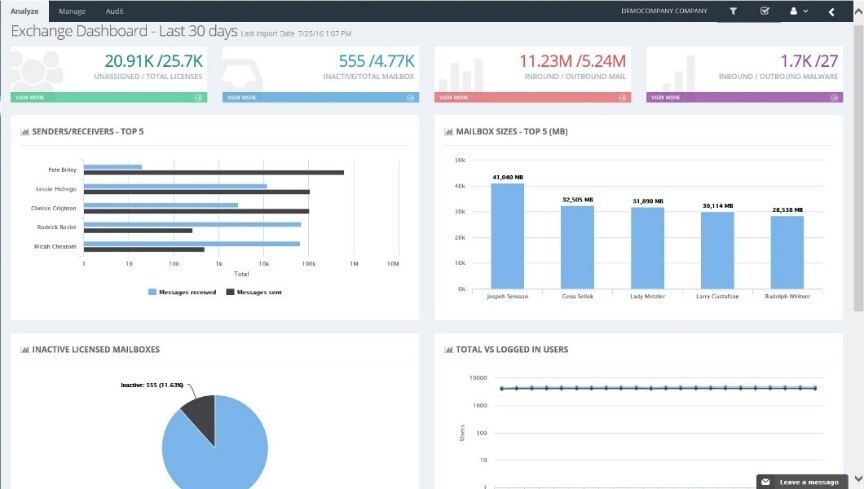Select Democompany Company selector
Viewport: 864px width, 489px height.
tap(664, 11)
